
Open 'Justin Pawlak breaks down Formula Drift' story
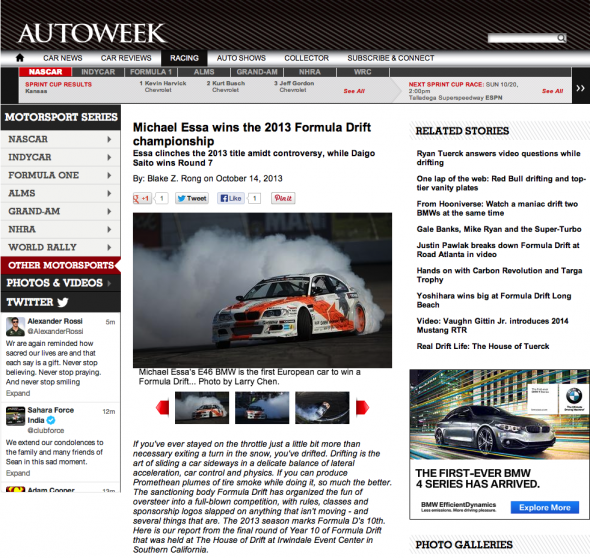[498, 250]
